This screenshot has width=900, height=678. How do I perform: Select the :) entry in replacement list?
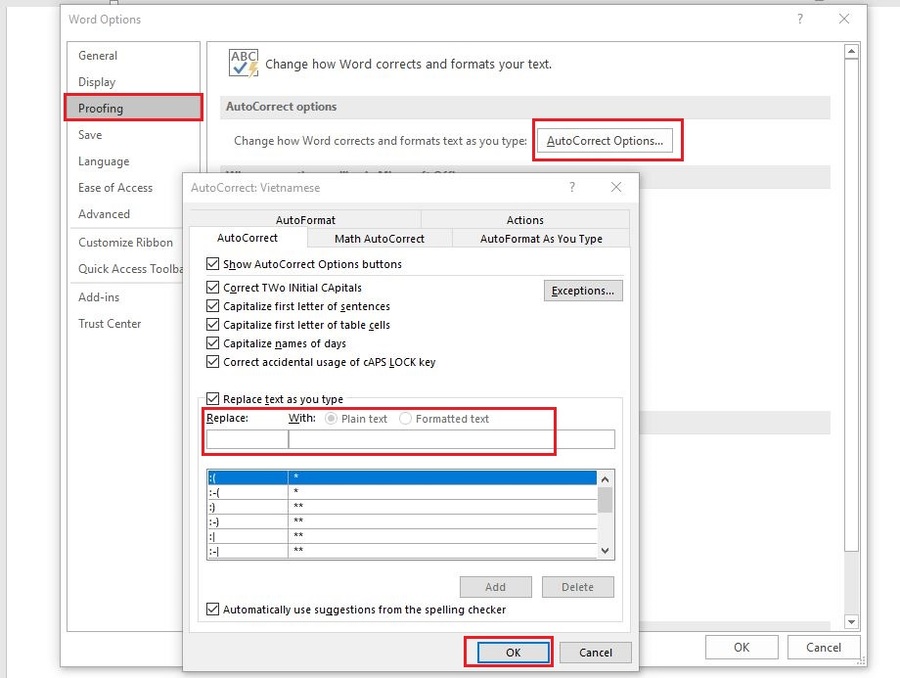[402, 507]
